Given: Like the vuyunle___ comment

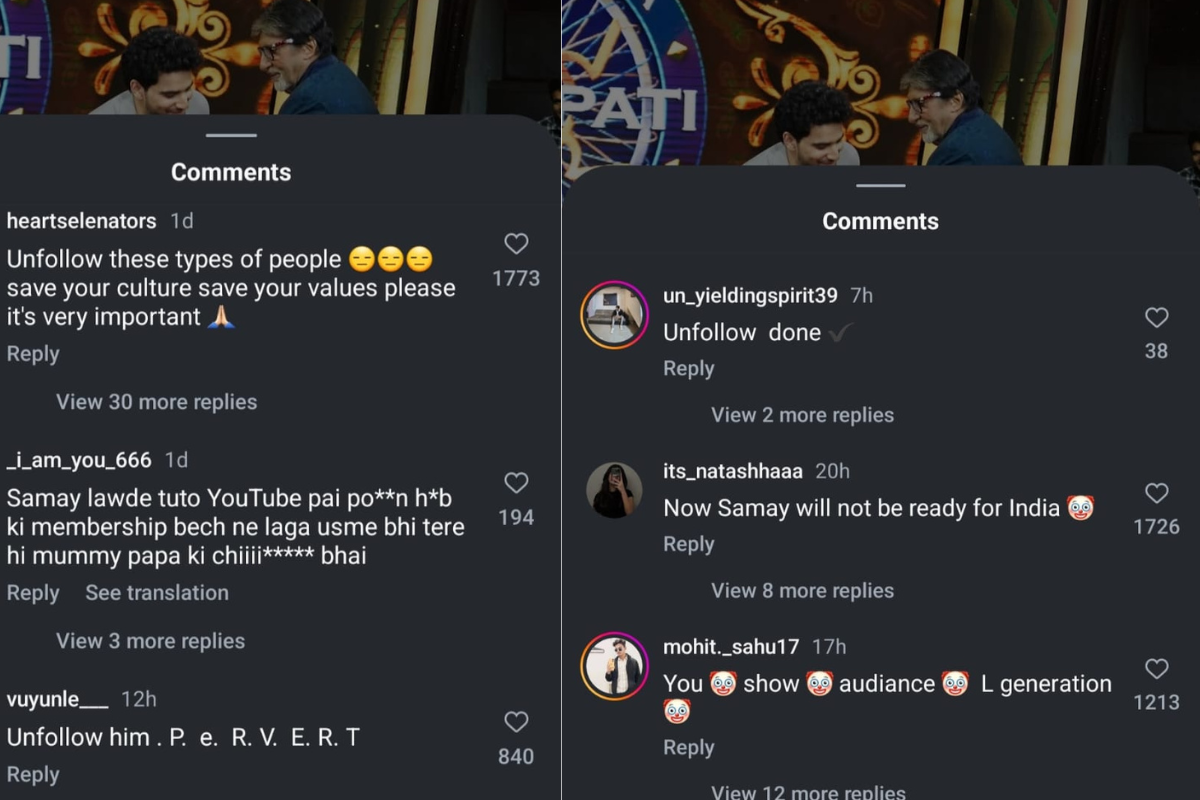Looking at the screenshot, I should click(516, 722).
